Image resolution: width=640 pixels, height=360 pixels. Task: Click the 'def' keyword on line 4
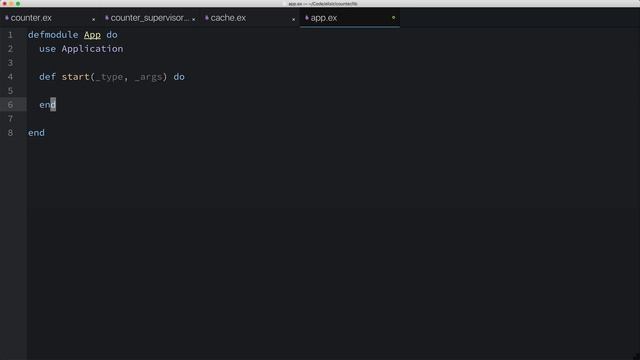(x=47, y=77)
